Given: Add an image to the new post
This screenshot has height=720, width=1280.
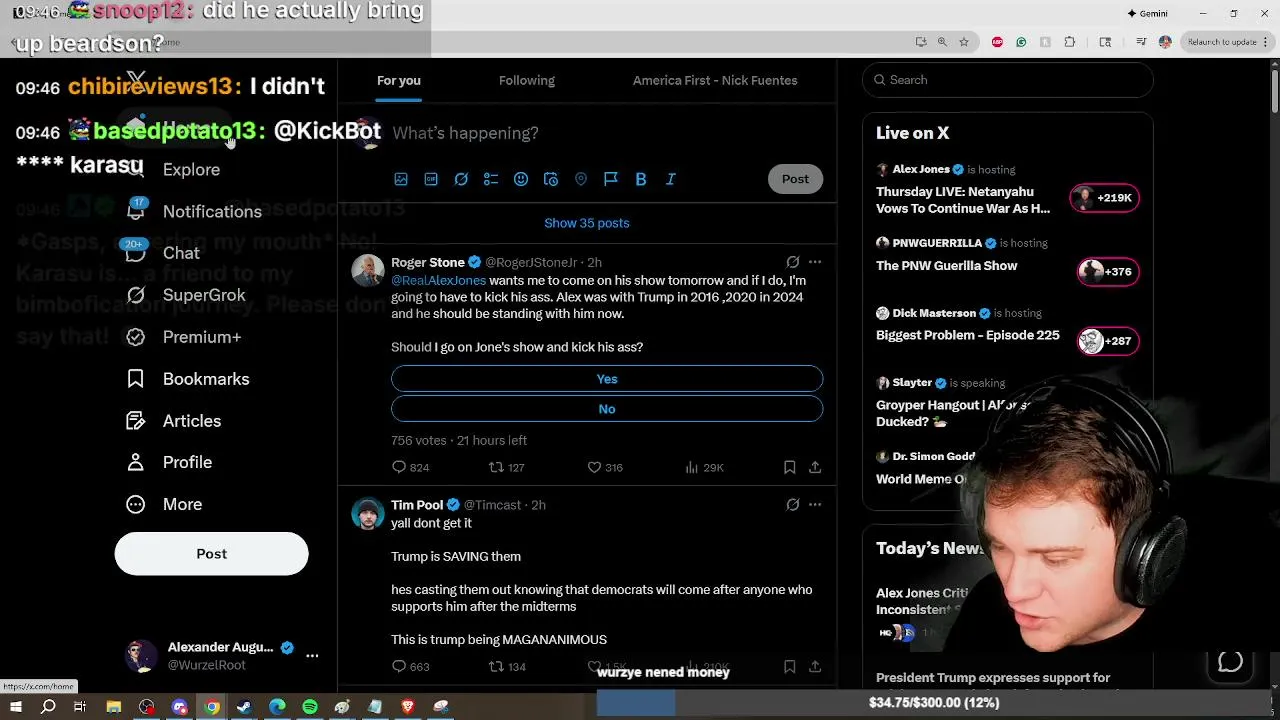Looking at the screenshot, I should point(401,179).
